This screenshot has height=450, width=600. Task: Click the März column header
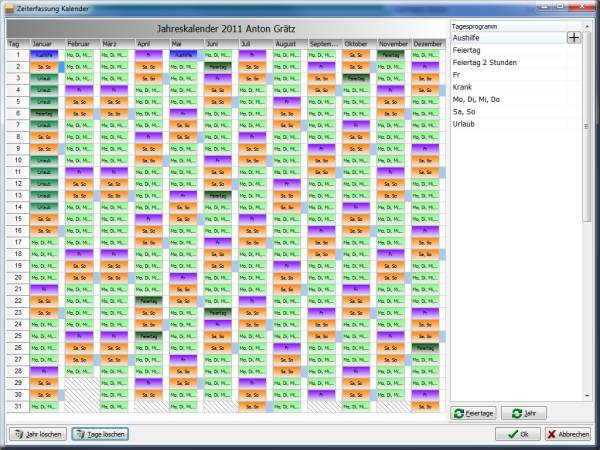(x=117, y=44)
